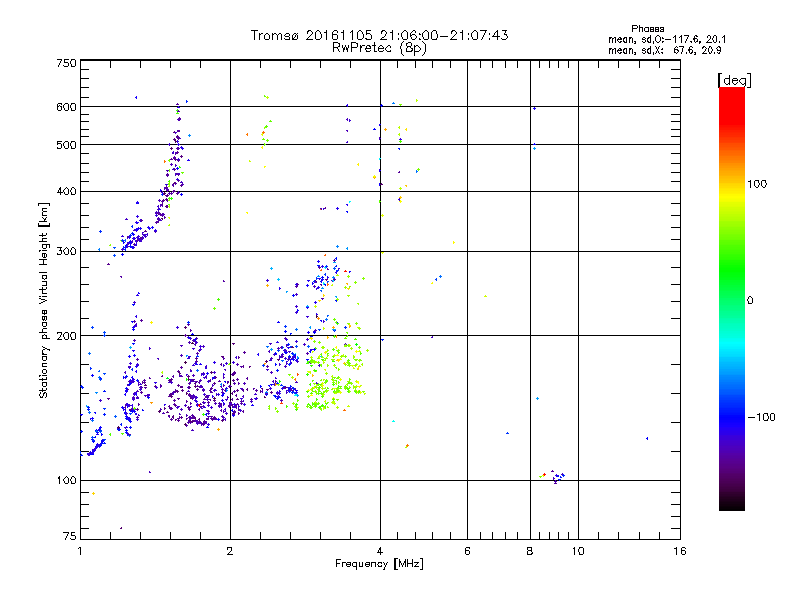Viewport: 800px width, 600px height.
Task: Click the x-axis tick label '2'
Action: point(230,551)
